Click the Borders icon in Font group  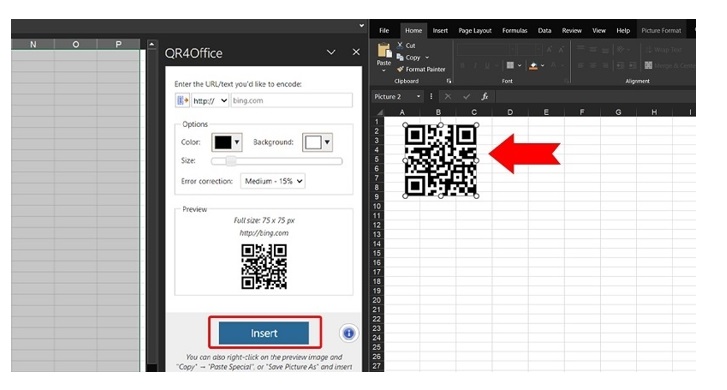(510, 65)
